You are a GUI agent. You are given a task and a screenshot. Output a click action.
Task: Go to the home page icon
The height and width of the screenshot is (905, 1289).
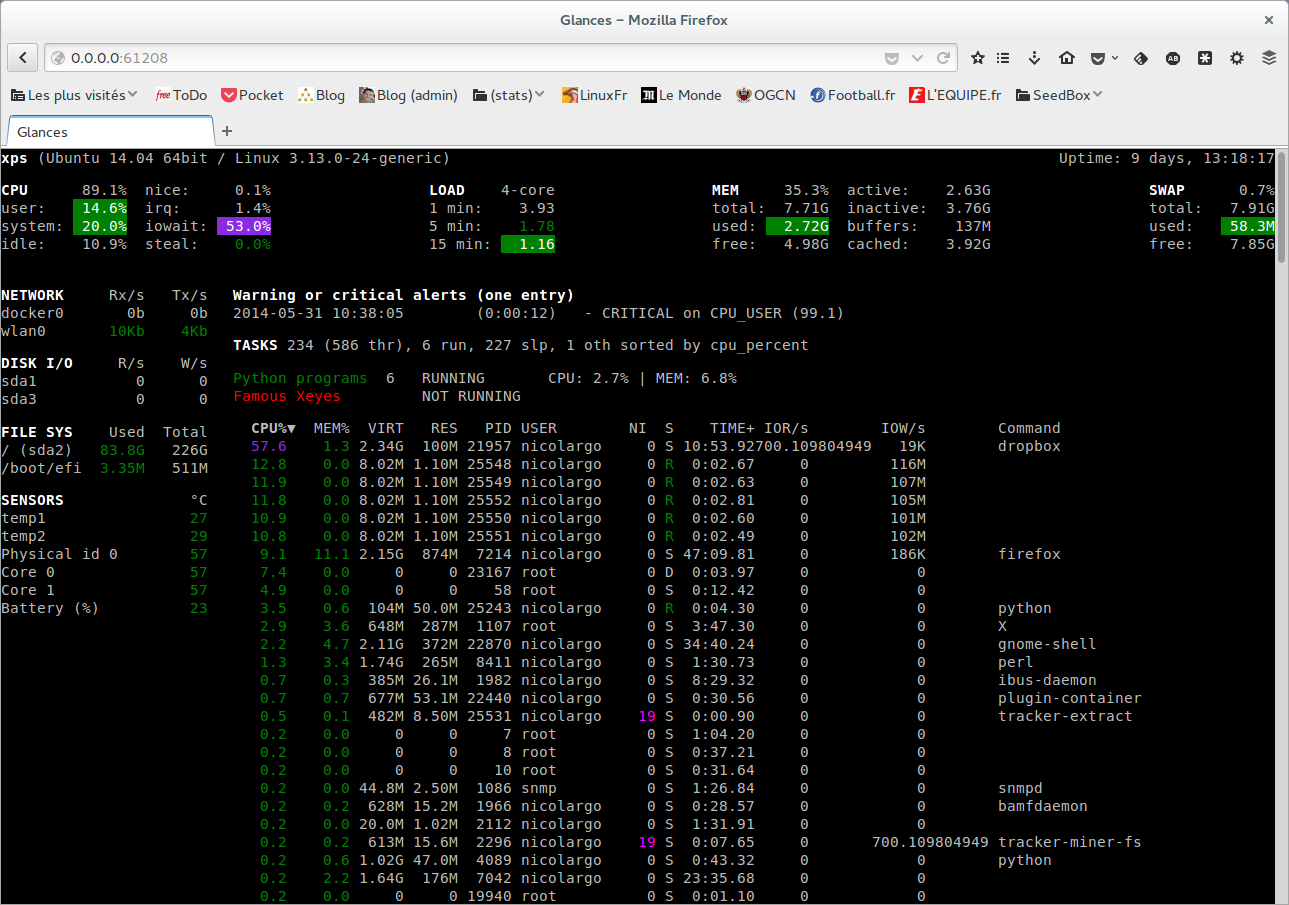tap(1067, 58)
